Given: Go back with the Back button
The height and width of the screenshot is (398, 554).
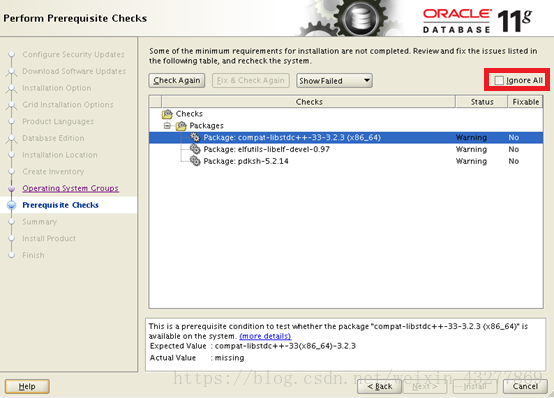Looking at the screenshot, I should click(x=379, y=386).
